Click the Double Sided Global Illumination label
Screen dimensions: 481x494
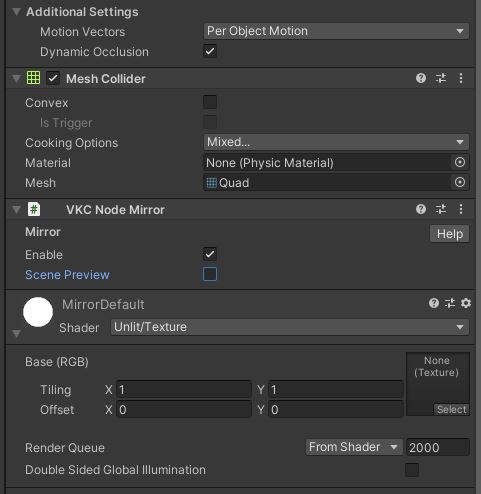click(115, 470)
